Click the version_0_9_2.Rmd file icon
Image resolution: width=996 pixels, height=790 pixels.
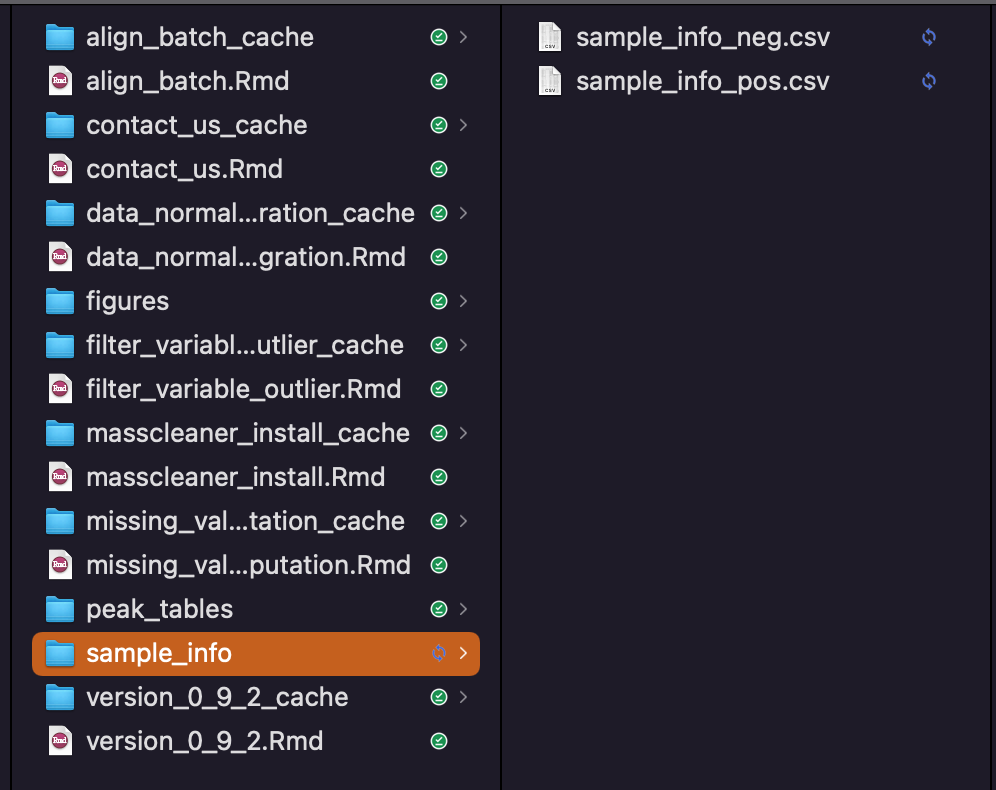click(60, 741)
